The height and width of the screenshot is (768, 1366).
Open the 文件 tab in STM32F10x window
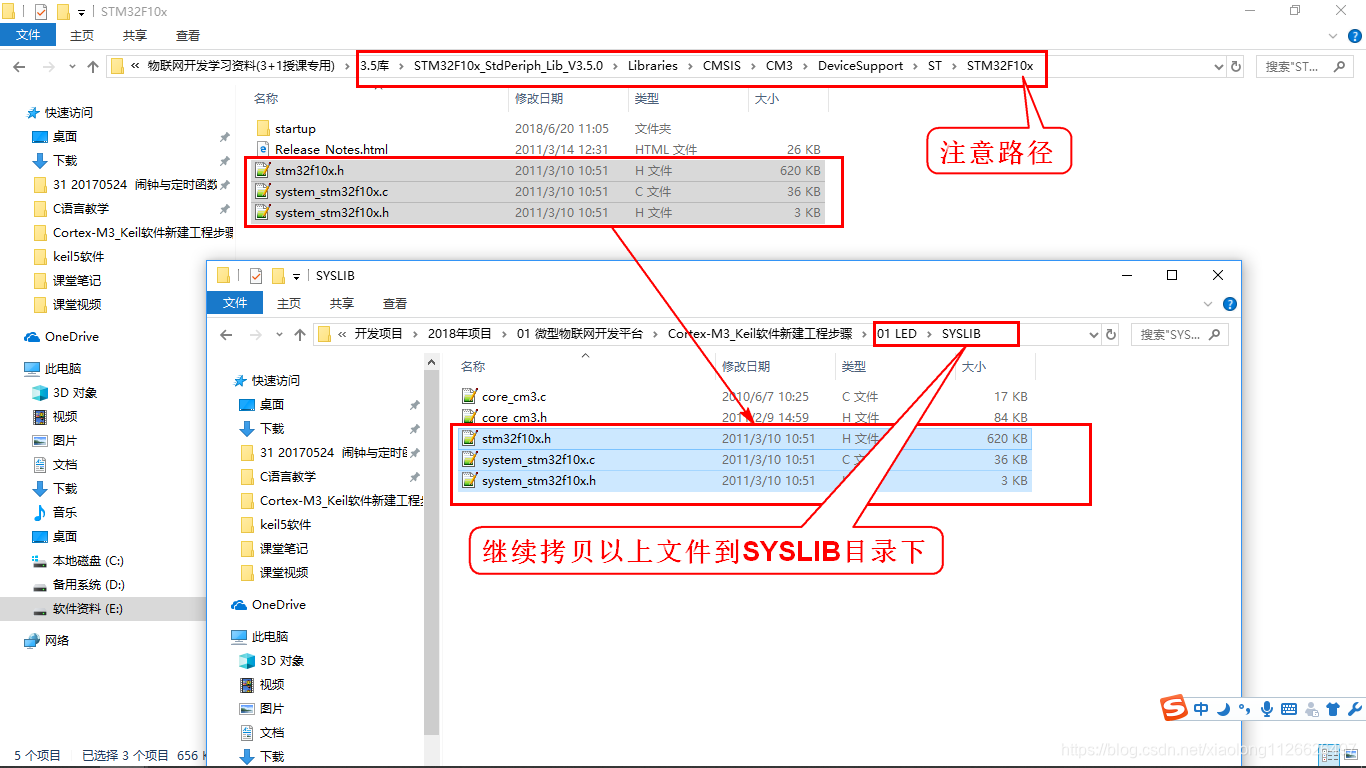[x=28, y=35]
